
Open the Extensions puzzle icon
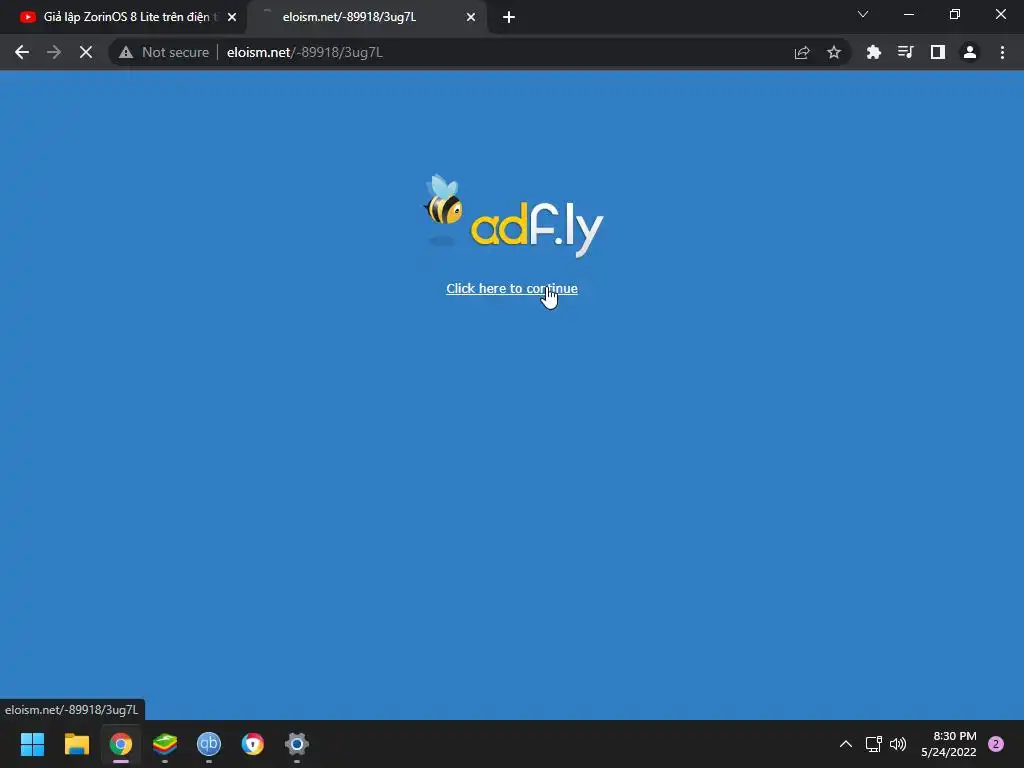click(x=873, y=52)
